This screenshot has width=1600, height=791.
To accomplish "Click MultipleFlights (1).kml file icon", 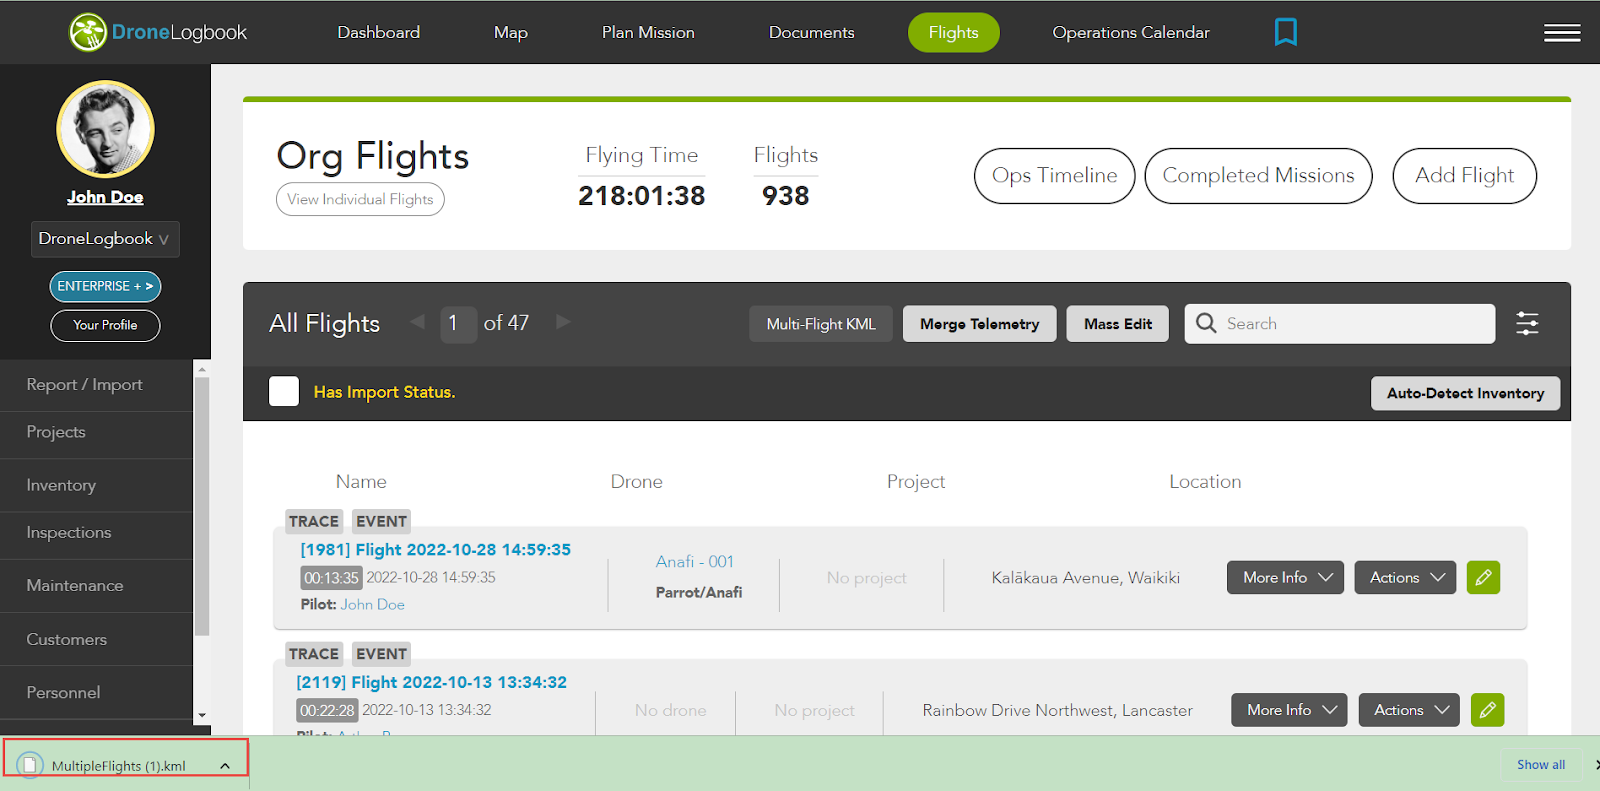I will 30,765.
